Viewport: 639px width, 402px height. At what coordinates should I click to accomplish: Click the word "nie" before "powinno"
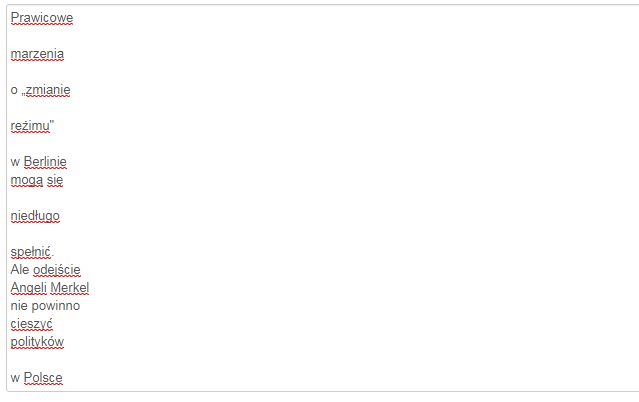point(19,306)
